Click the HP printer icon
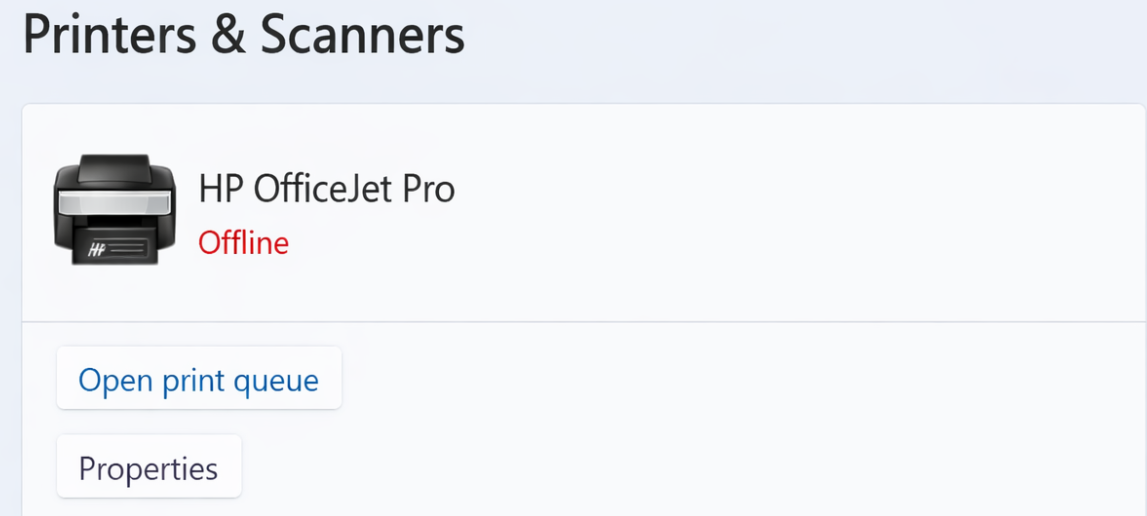 click(x=114, y=209)
